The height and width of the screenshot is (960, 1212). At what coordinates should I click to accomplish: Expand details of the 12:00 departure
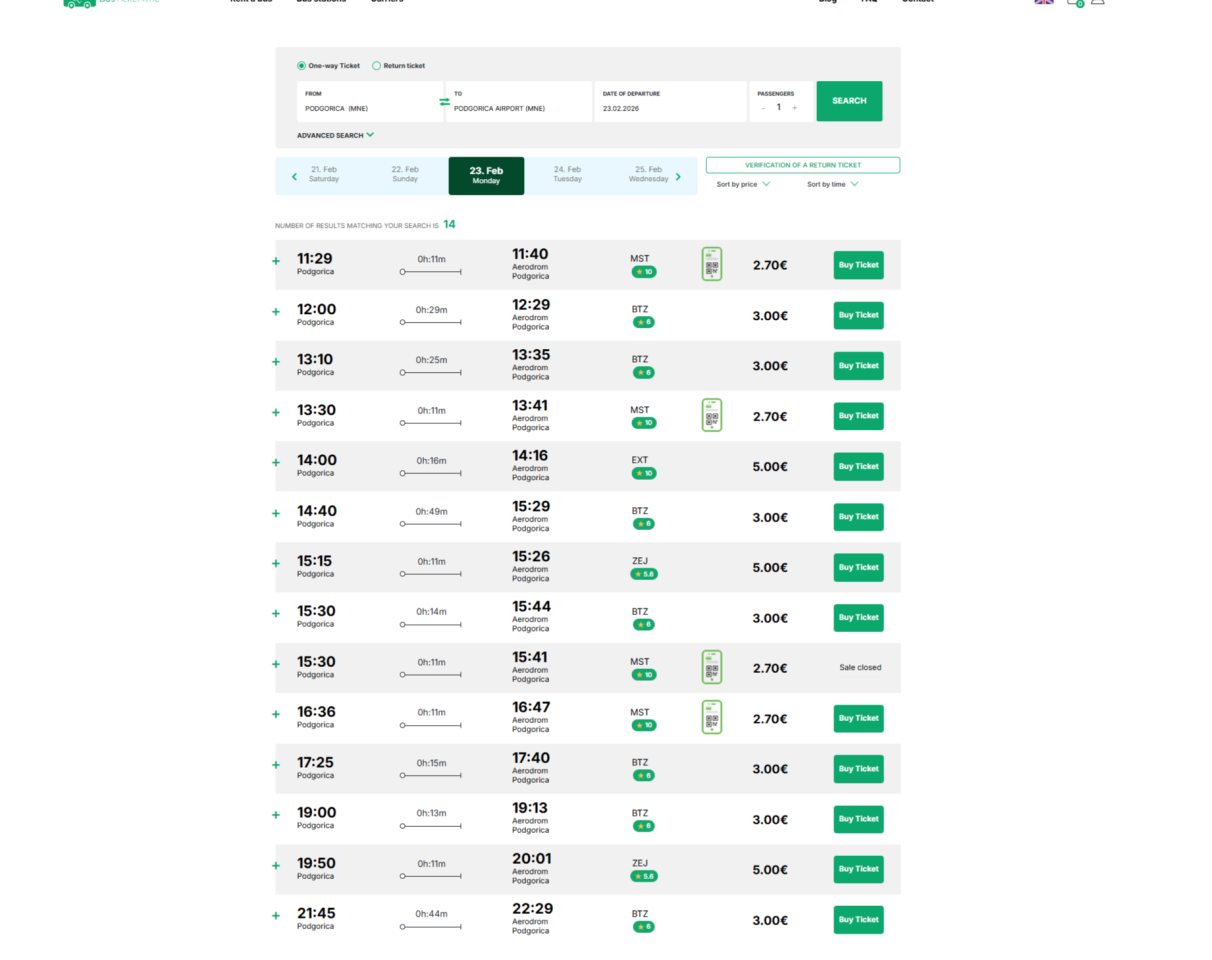point(276,312)
